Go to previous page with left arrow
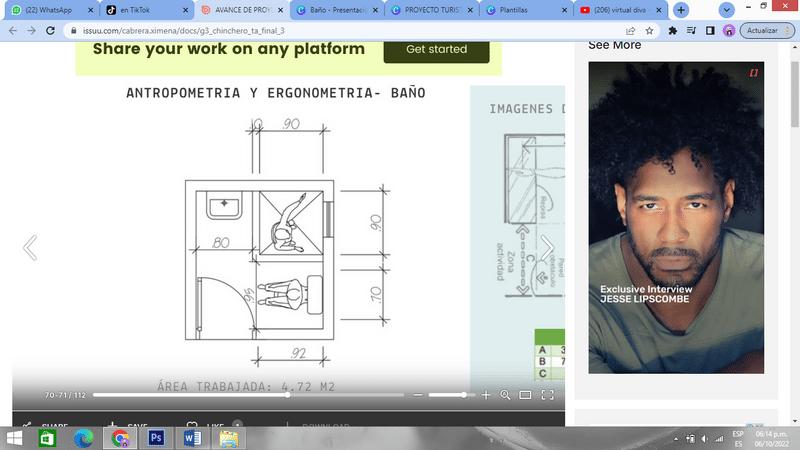Viewport: 800px width, 450px height. (30, 248)
